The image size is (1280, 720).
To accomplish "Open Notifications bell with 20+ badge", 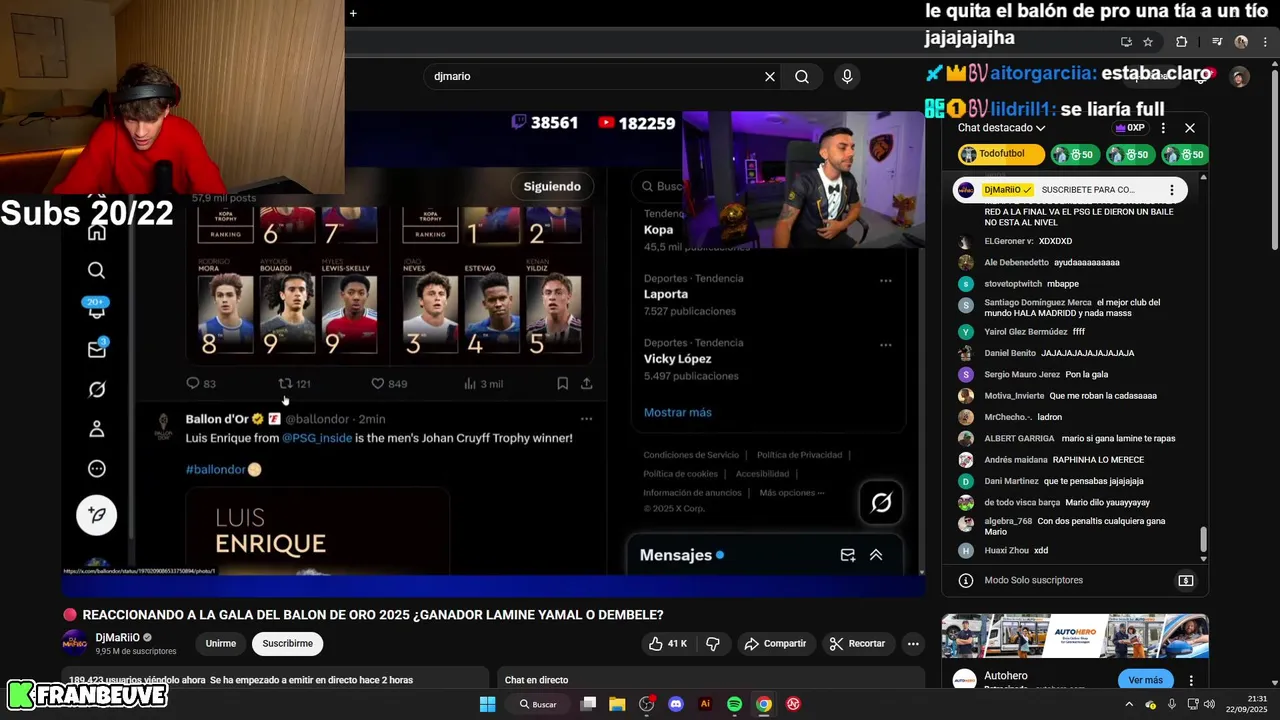I will (97, 309).
